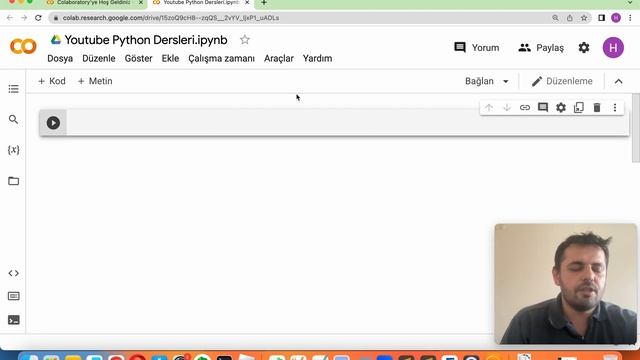Bookmark this page with the star
The image size is (640, 360).
[x=584, y=18]
